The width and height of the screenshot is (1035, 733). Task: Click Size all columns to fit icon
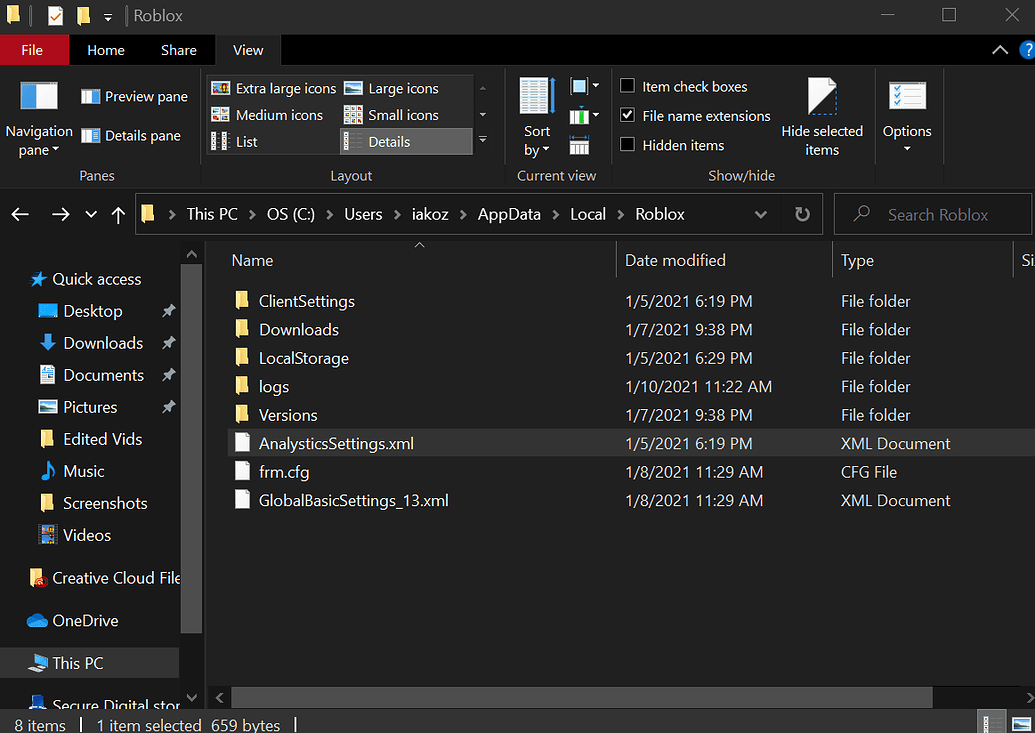(579, 145)
